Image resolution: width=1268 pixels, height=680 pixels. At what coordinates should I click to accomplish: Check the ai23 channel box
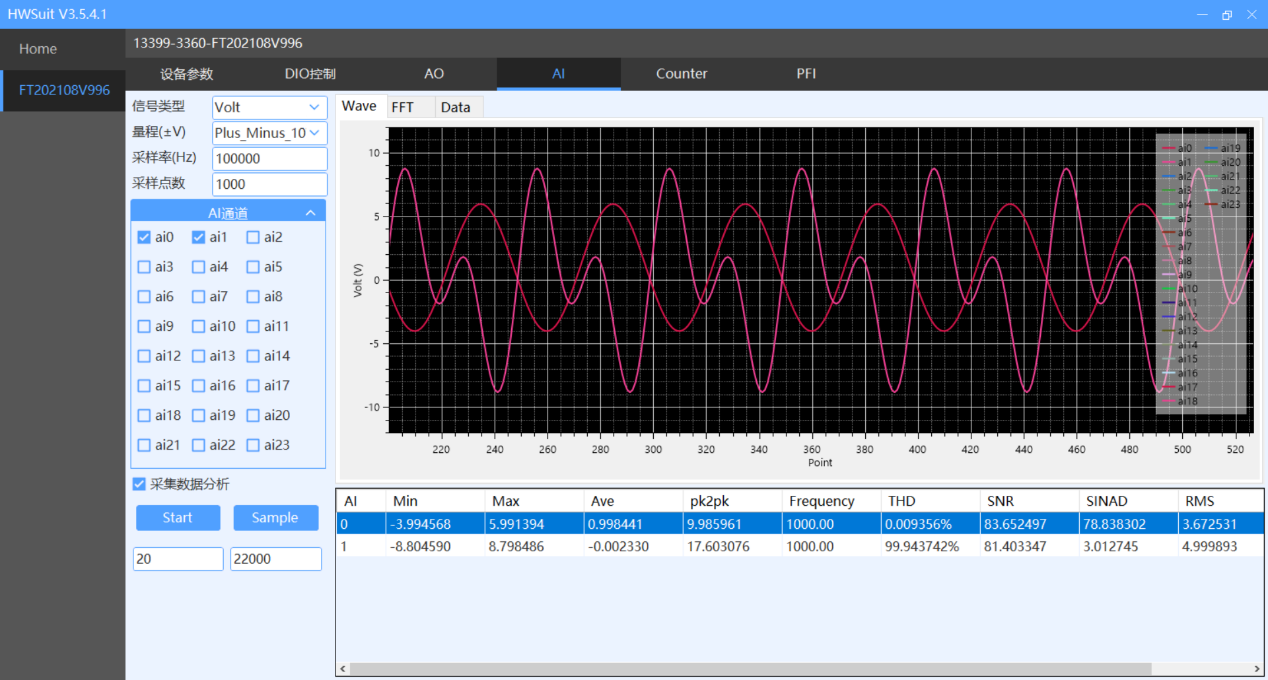point(254,445)
